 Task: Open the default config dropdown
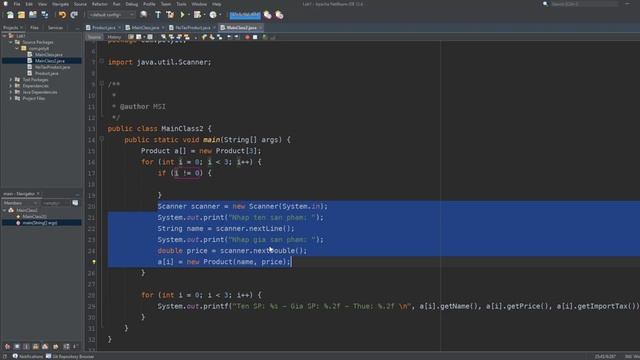112,15
